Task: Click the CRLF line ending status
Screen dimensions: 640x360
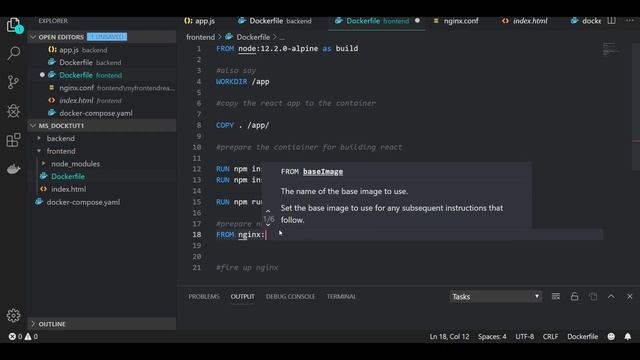Action: [550, 337]
